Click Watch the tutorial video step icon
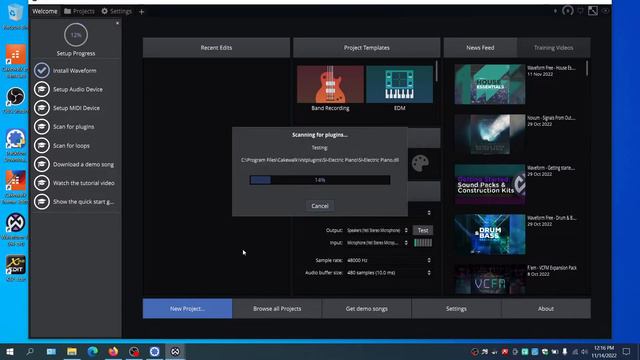 (42, 183)
